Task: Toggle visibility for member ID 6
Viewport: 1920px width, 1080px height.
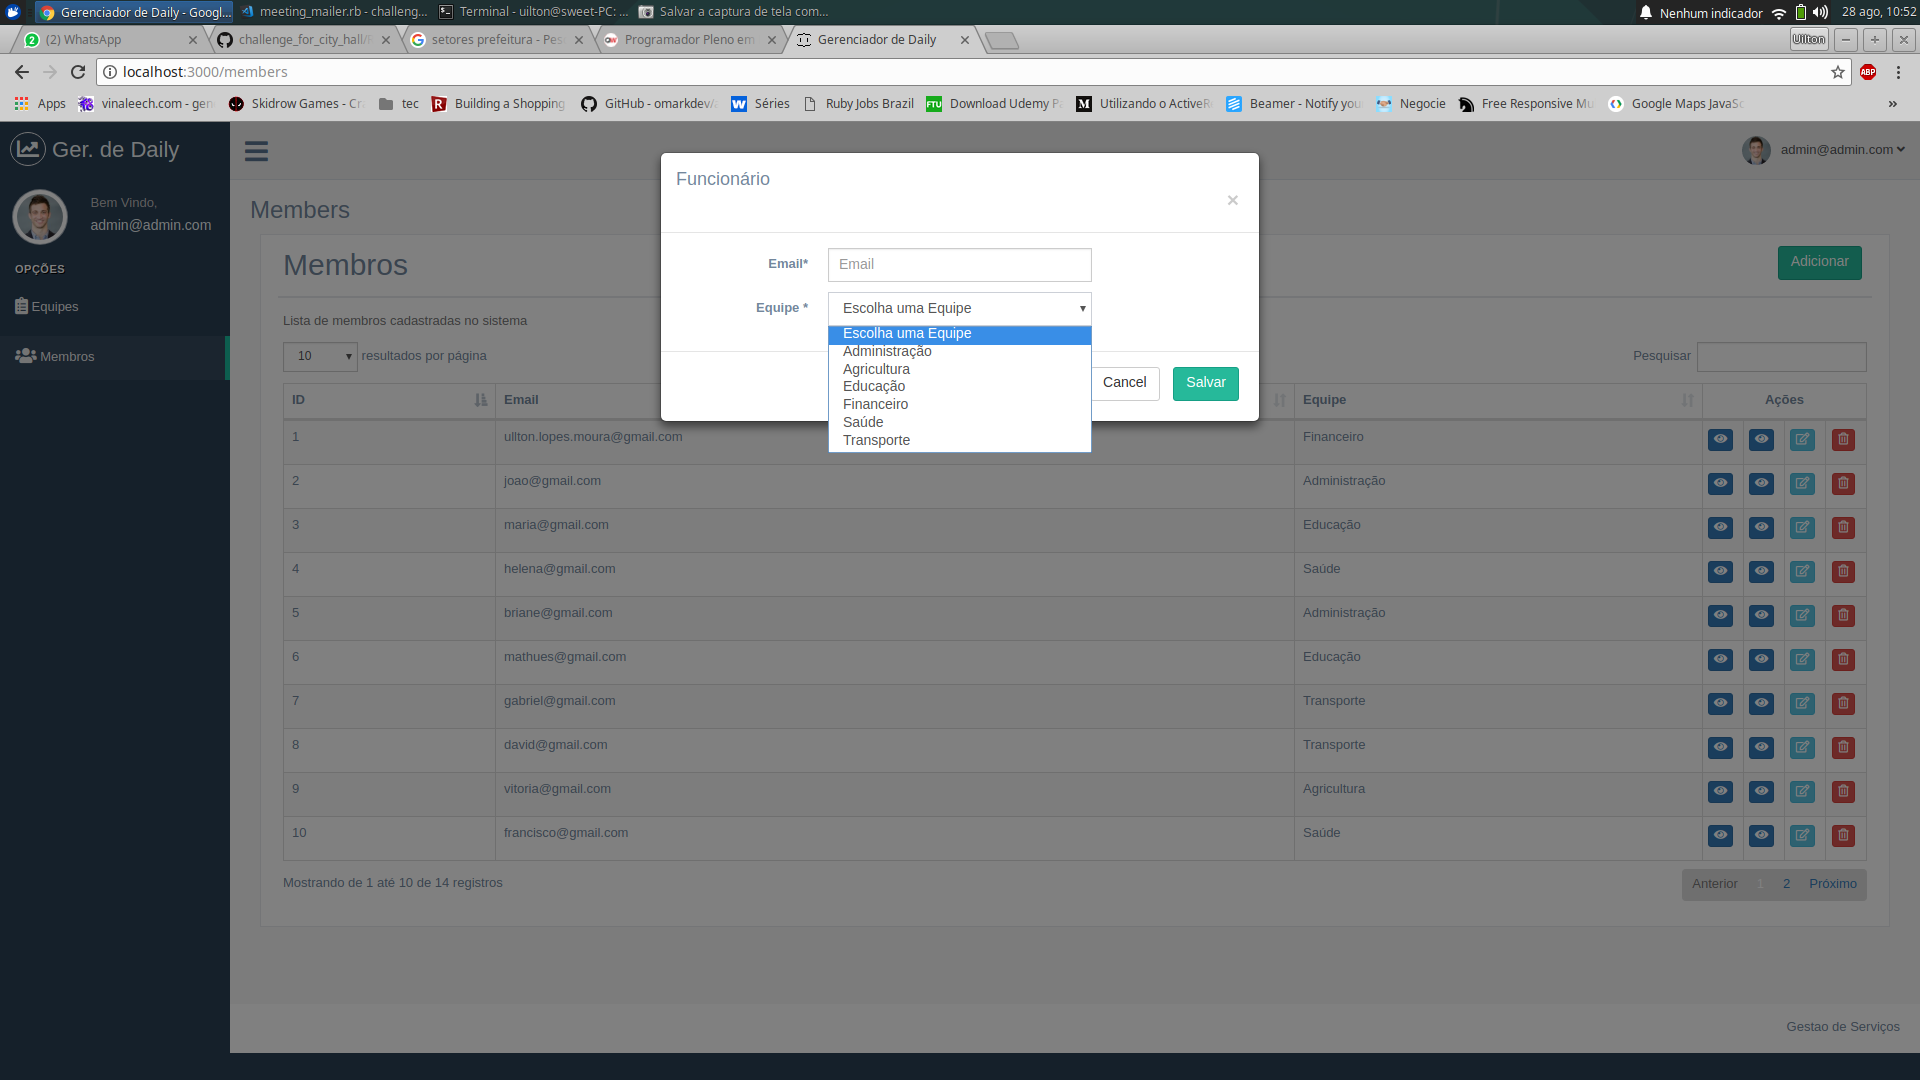Action: coord(1720,658)
